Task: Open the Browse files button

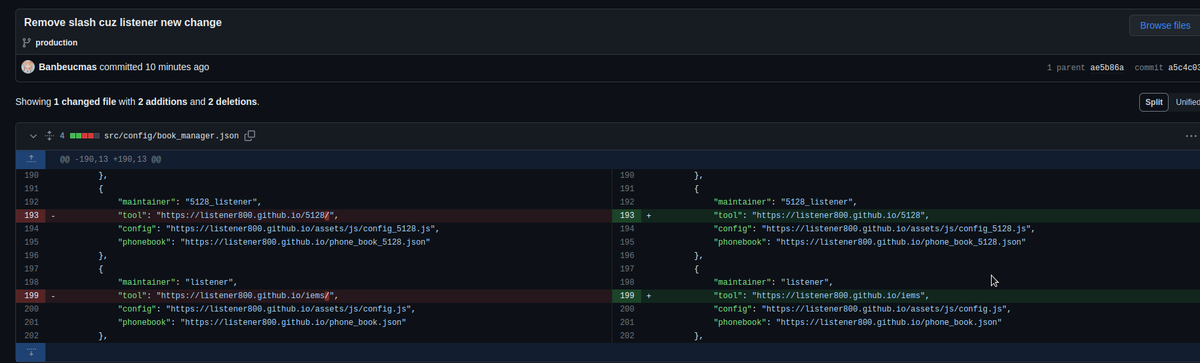Action: [x=1164, y=26]
